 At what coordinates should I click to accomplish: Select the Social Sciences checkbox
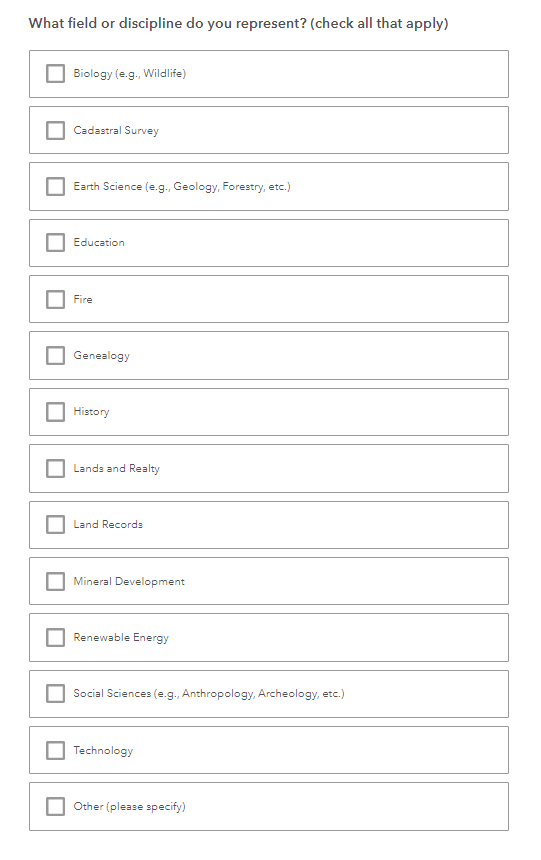55,693
